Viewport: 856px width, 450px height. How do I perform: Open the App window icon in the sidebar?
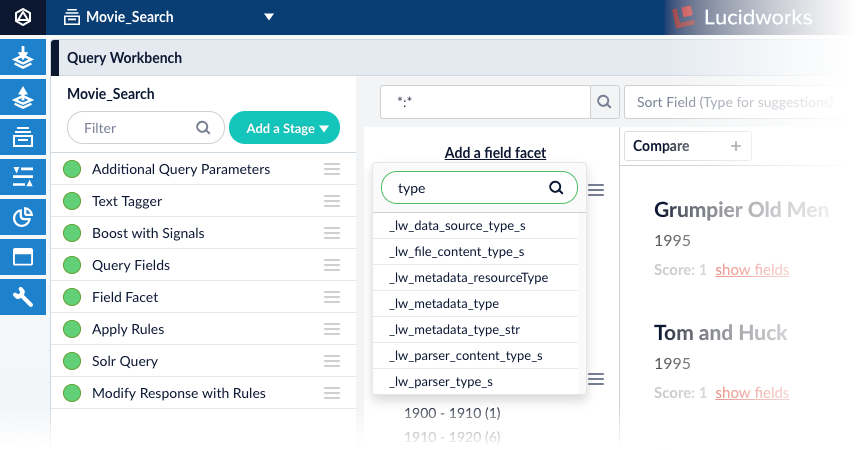[23, 256]
